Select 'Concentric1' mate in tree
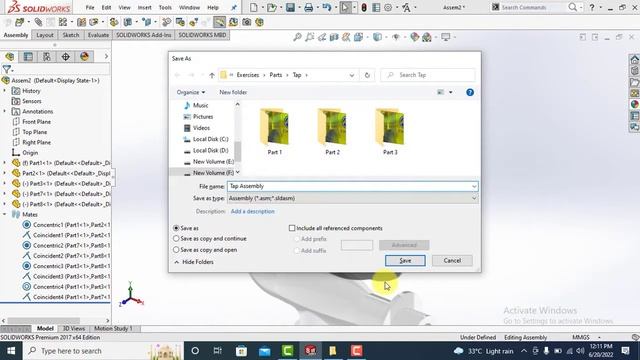640x360 pixels. pyautogui.click(x=66, y=224)
